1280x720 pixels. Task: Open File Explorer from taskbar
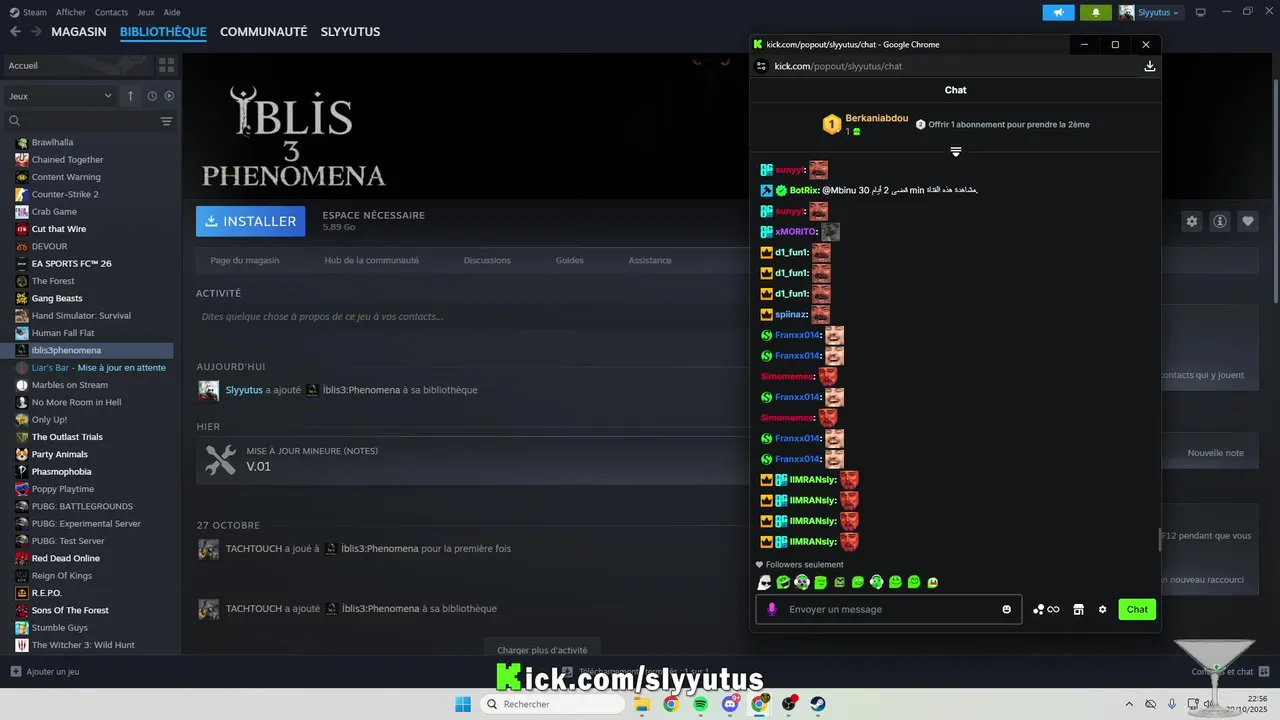pos(641,704)
